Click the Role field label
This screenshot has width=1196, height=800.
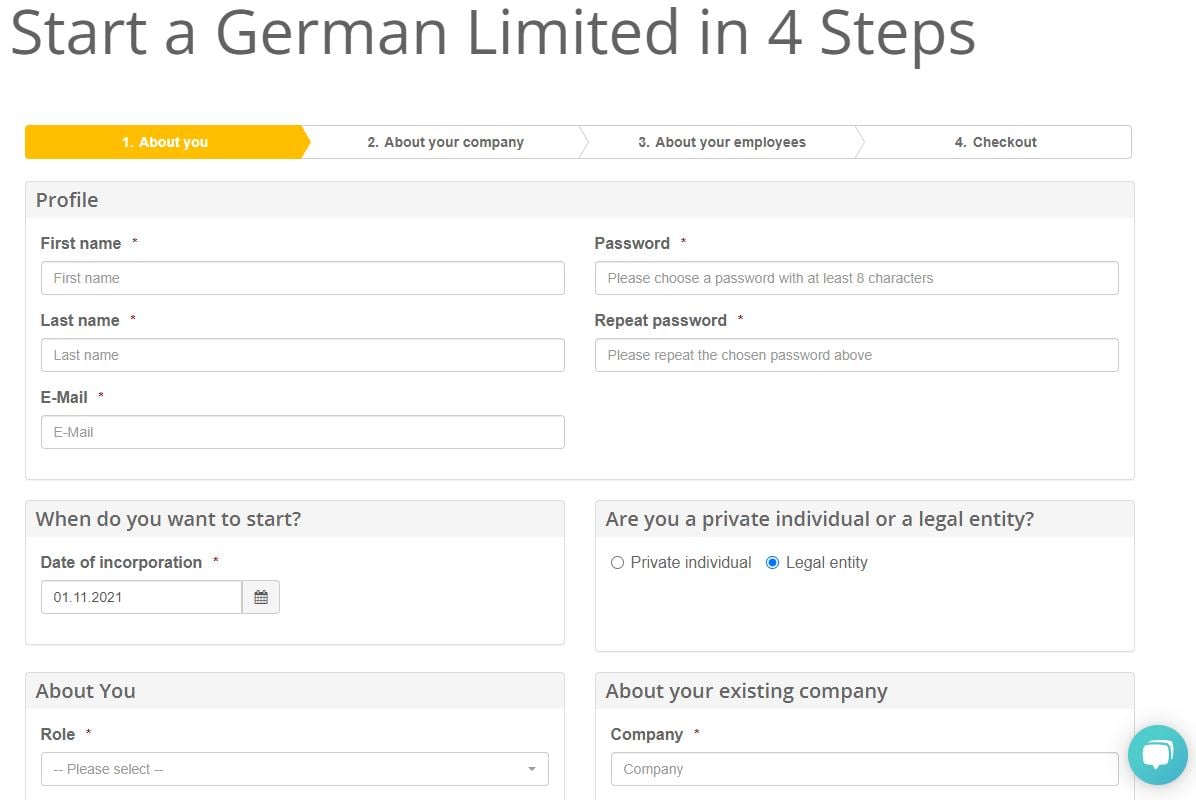58,734
